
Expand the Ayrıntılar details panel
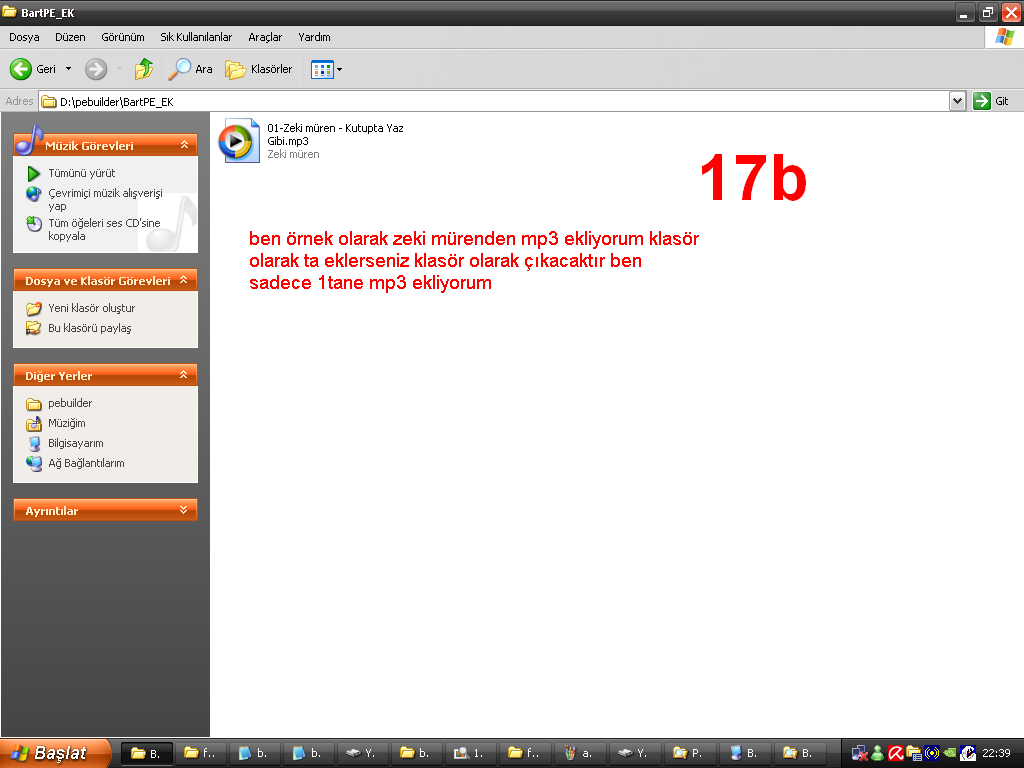[x=184, y=510]
